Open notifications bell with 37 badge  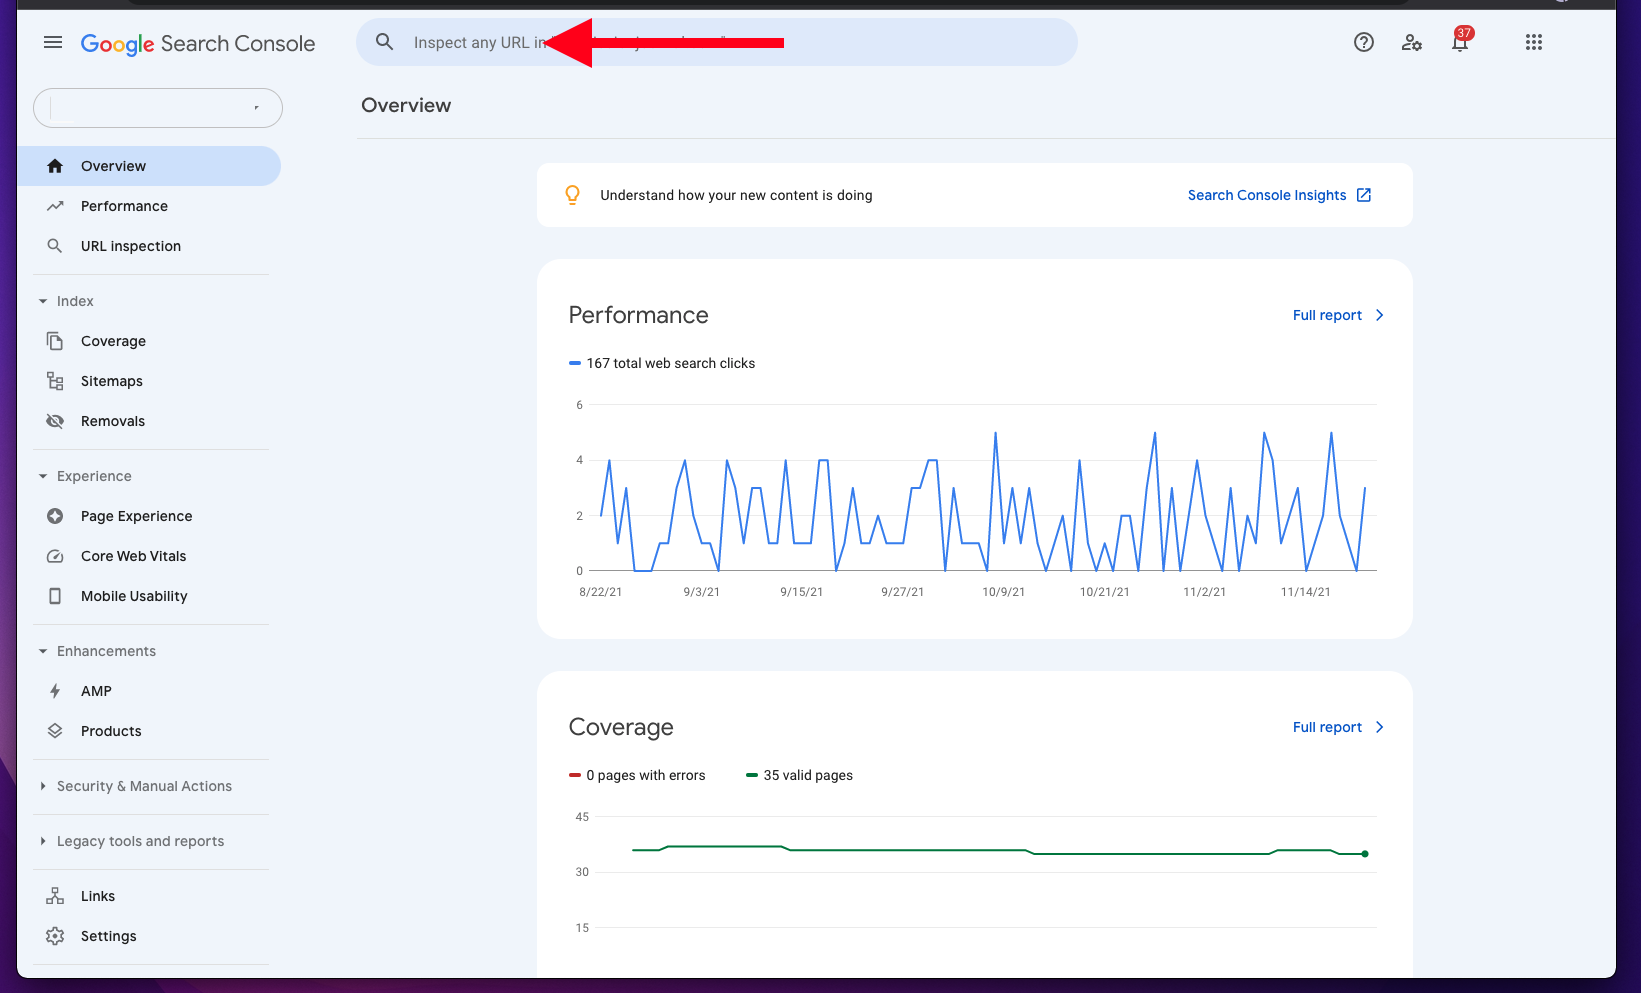1461,40
